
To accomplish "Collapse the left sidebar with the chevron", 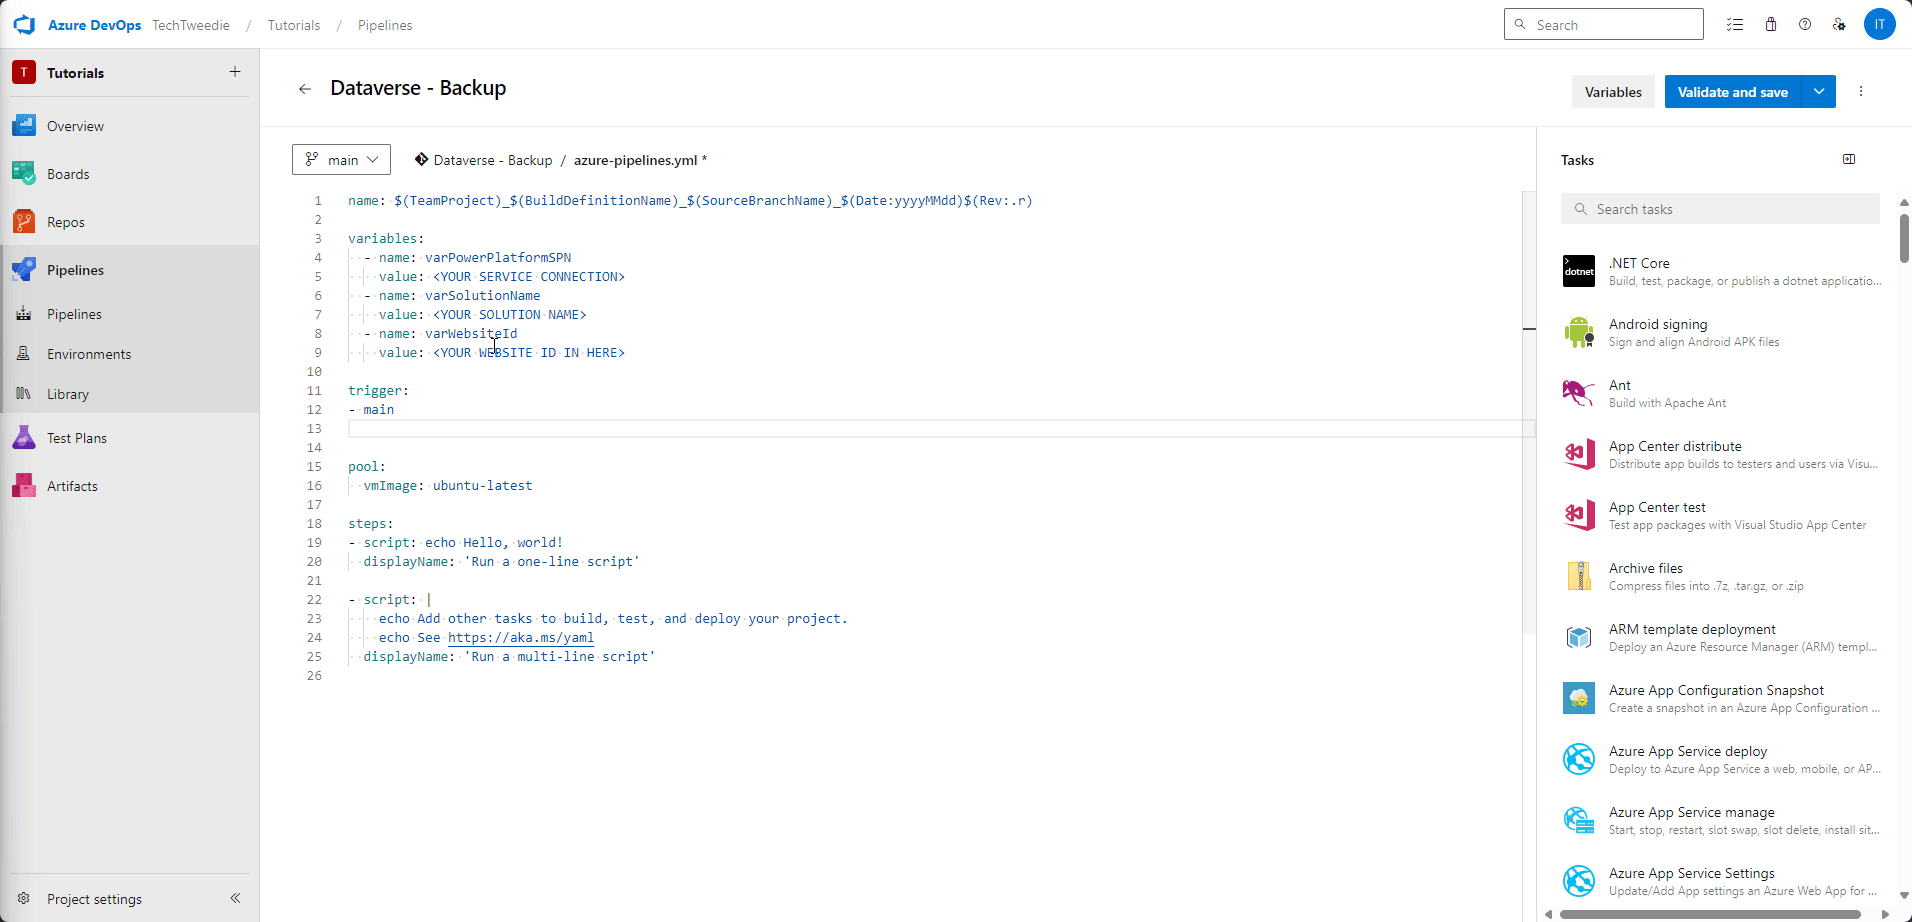I will 236,898.
